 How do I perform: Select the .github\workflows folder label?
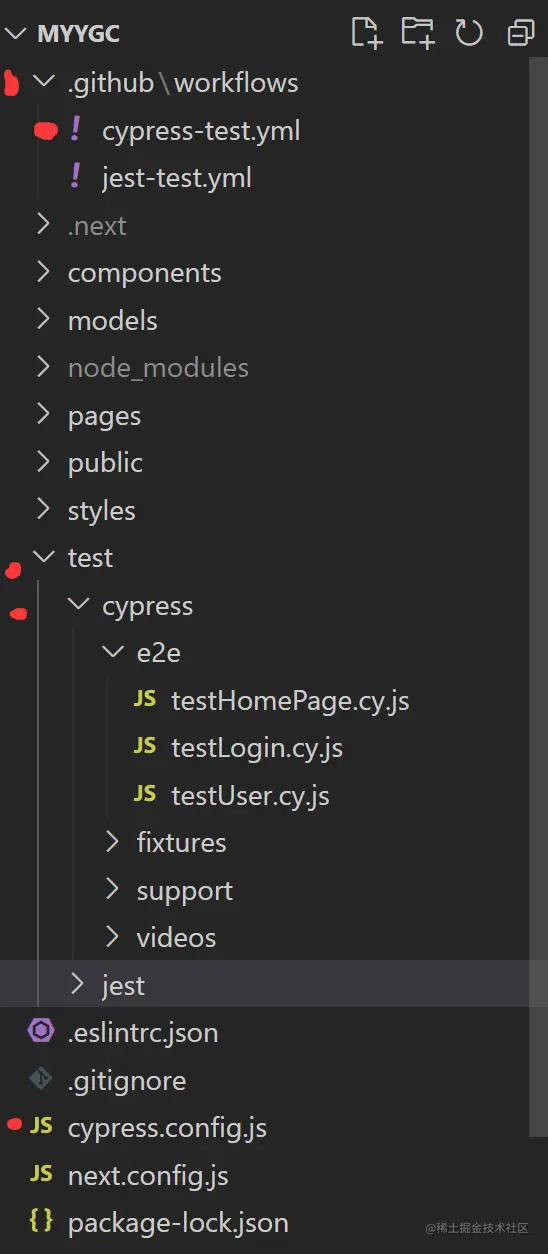point(183,82)
